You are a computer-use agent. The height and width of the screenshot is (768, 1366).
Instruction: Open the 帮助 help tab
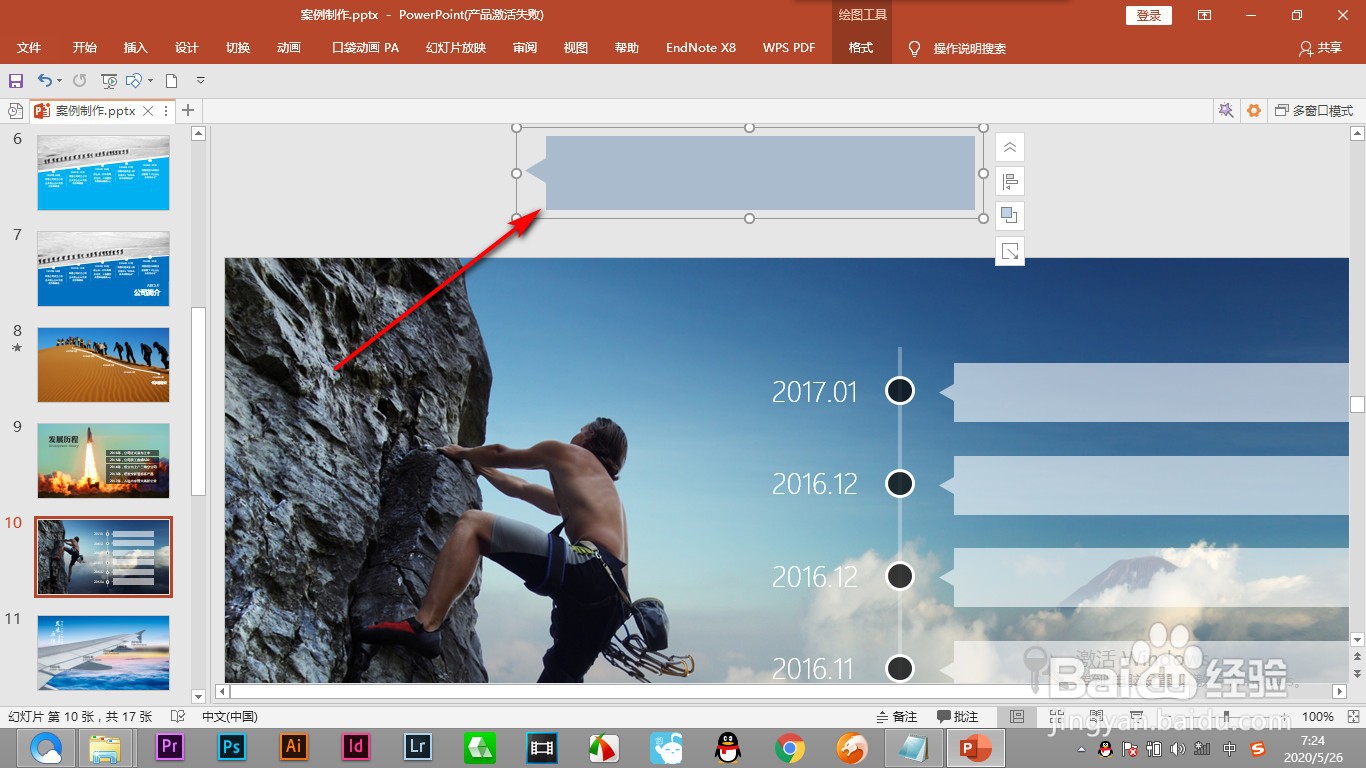coord(627,48)
